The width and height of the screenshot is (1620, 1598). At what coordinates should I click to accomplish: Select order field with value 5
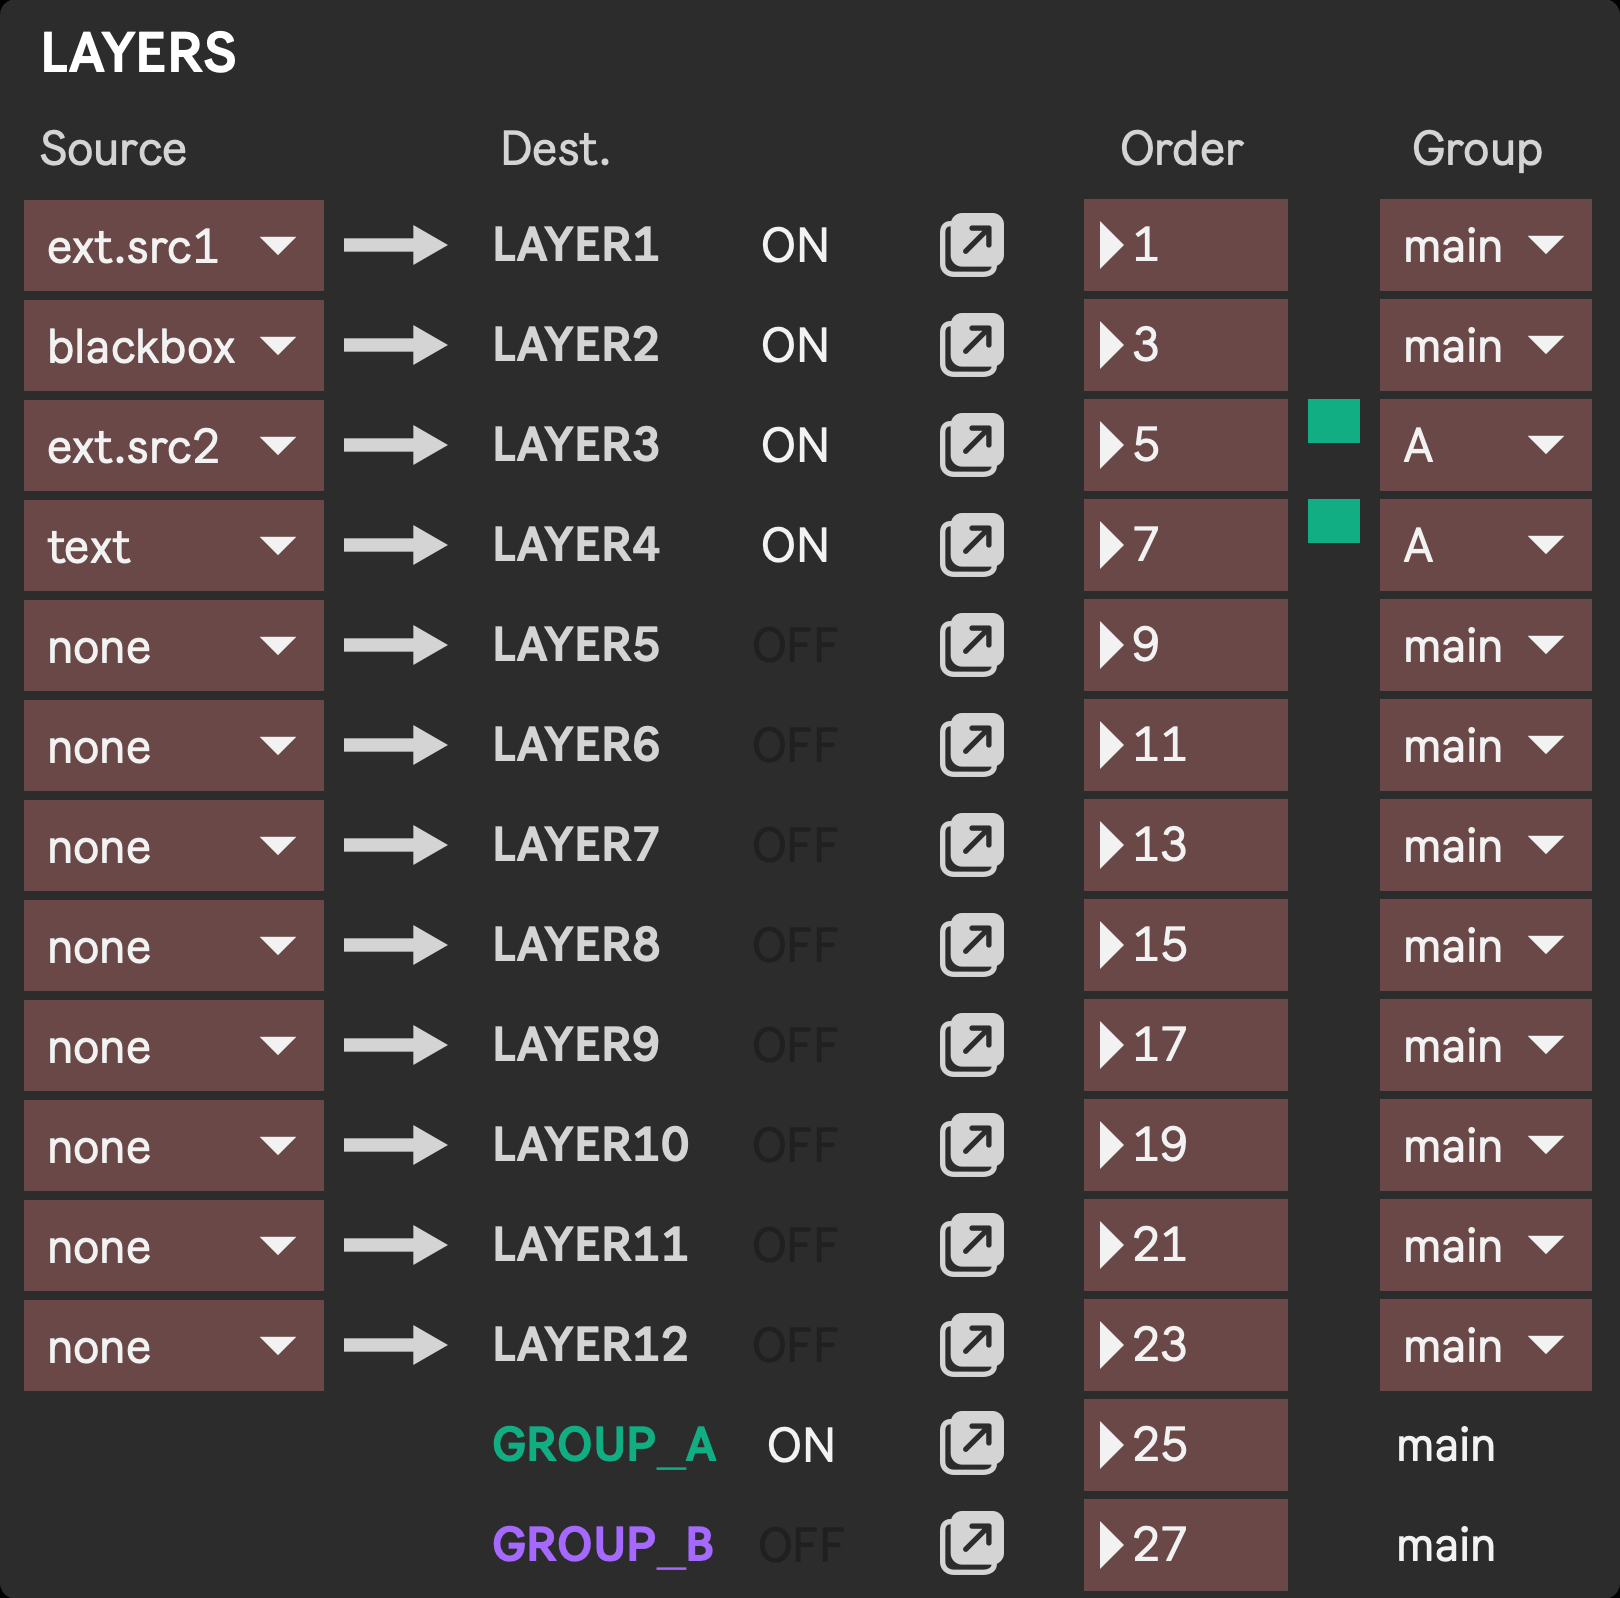pyautogui.click(x=1186, y=445)
